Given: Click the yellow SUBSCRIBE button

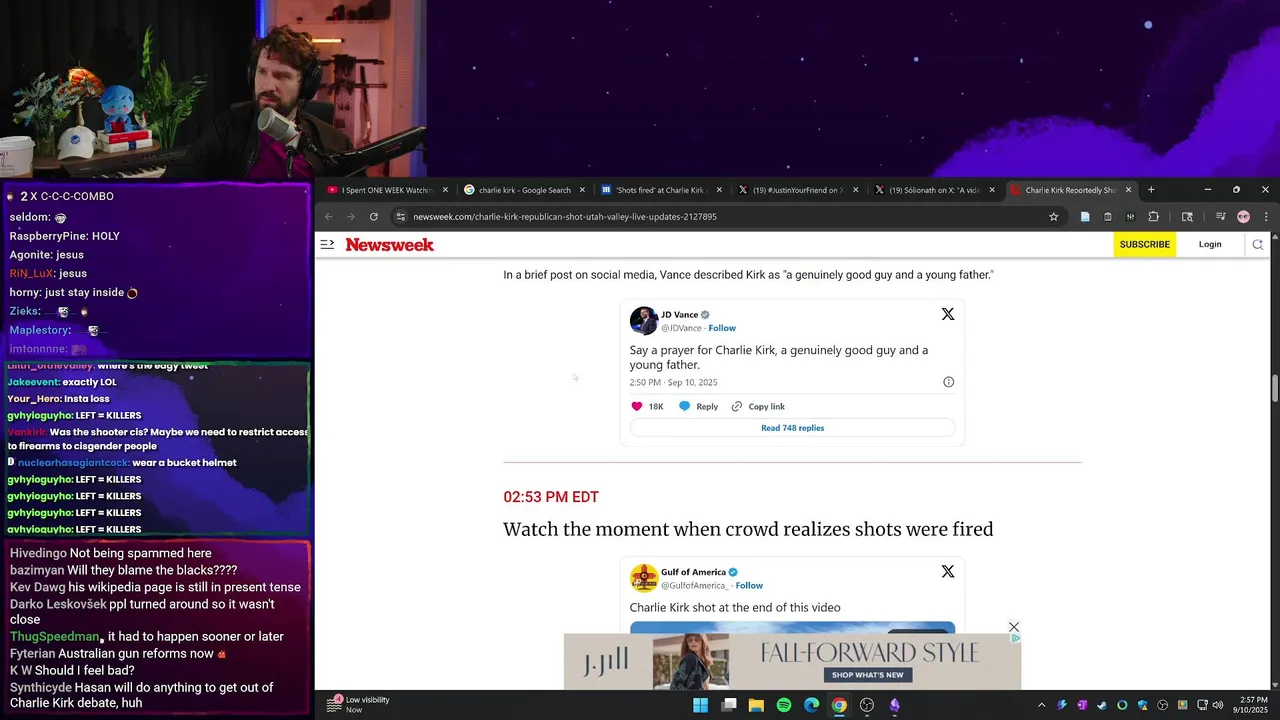Looking at the screenshot, I should (x=1145, y=245).
